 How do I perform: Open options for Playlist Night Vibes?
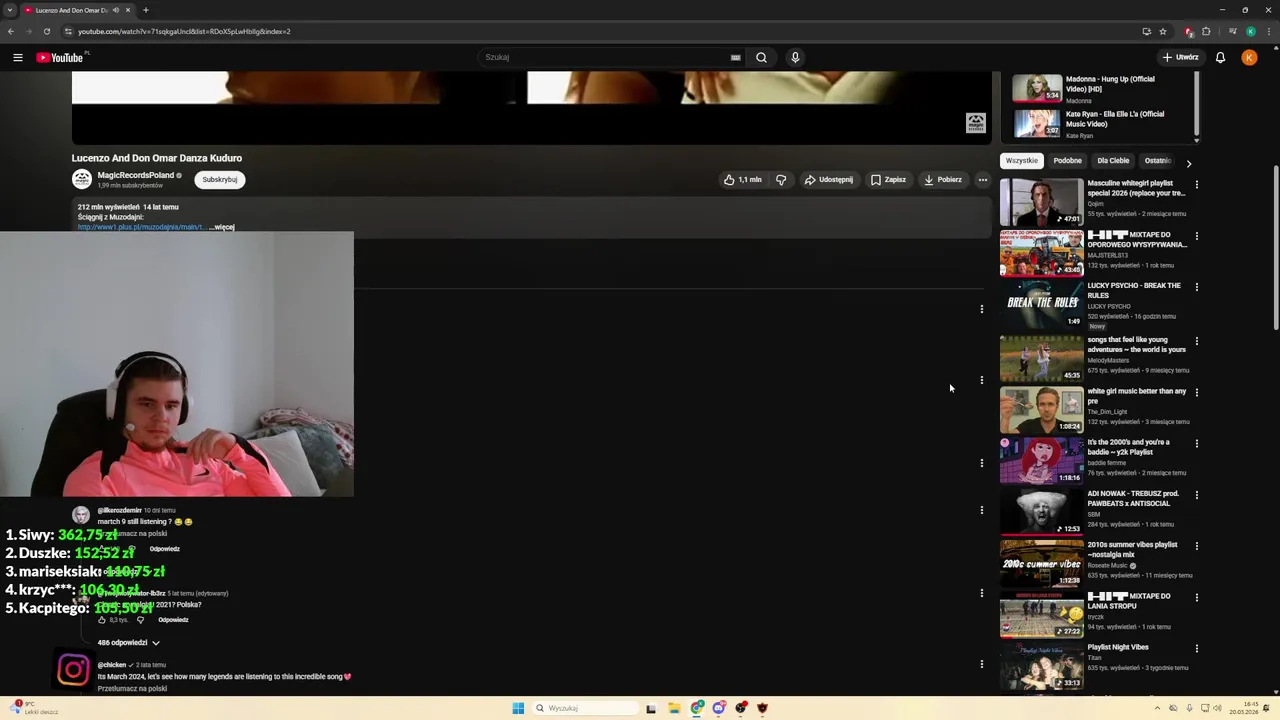coord(1196,649)
